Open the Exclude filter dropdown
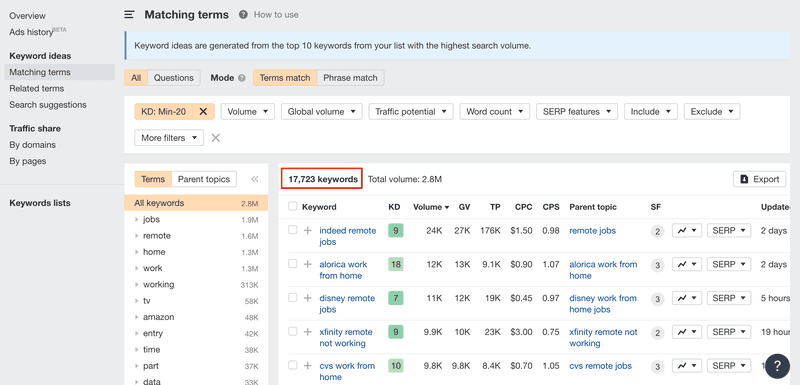This screenshot has width=800, height=385. click(712, 112)
